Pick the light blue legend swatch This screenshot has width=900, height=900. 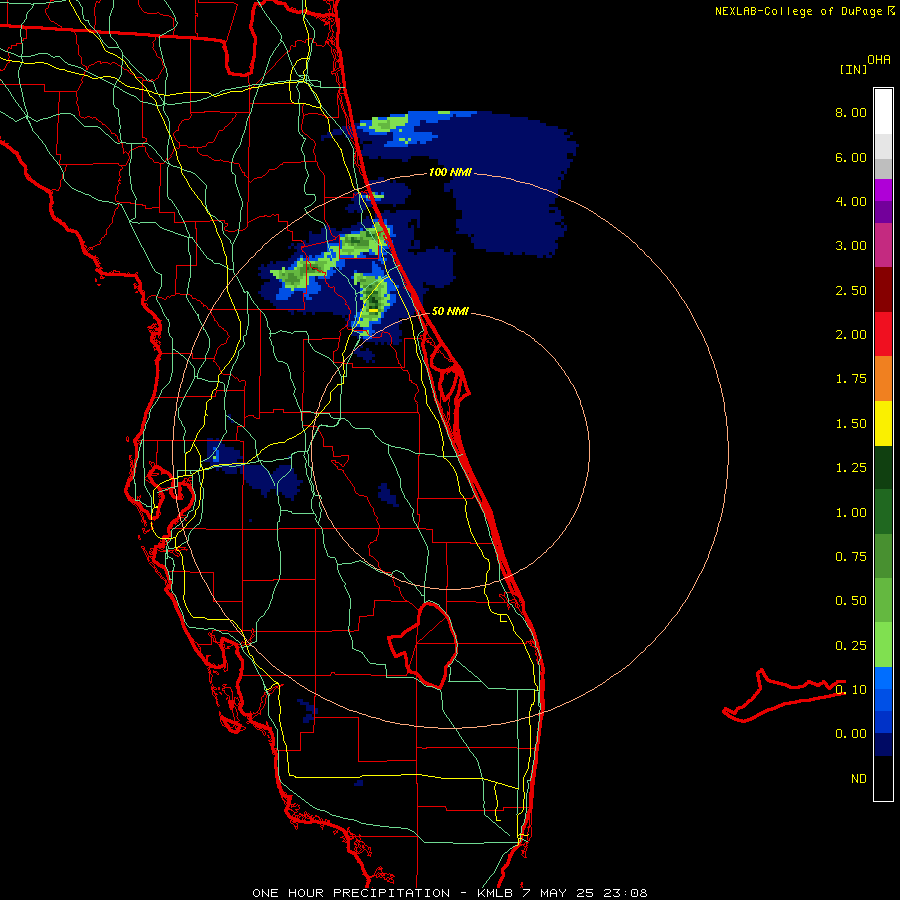click(x=883, y=678)
